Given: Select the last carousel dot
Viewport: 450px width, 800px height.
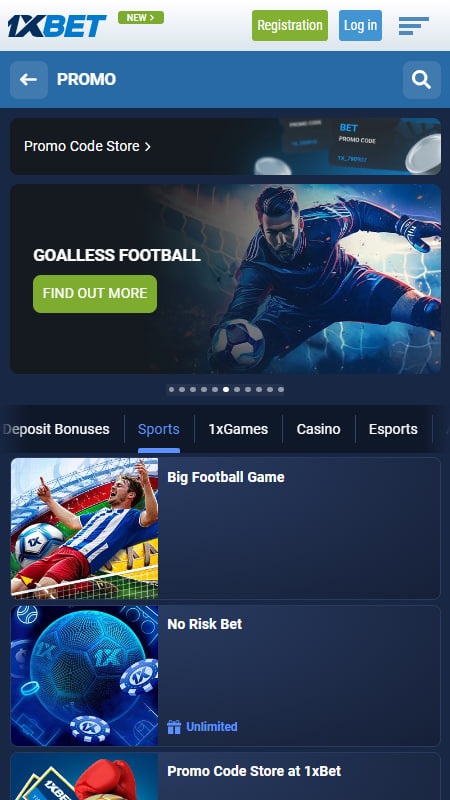Looking at the screenshot, I should [x=281, y=390].
